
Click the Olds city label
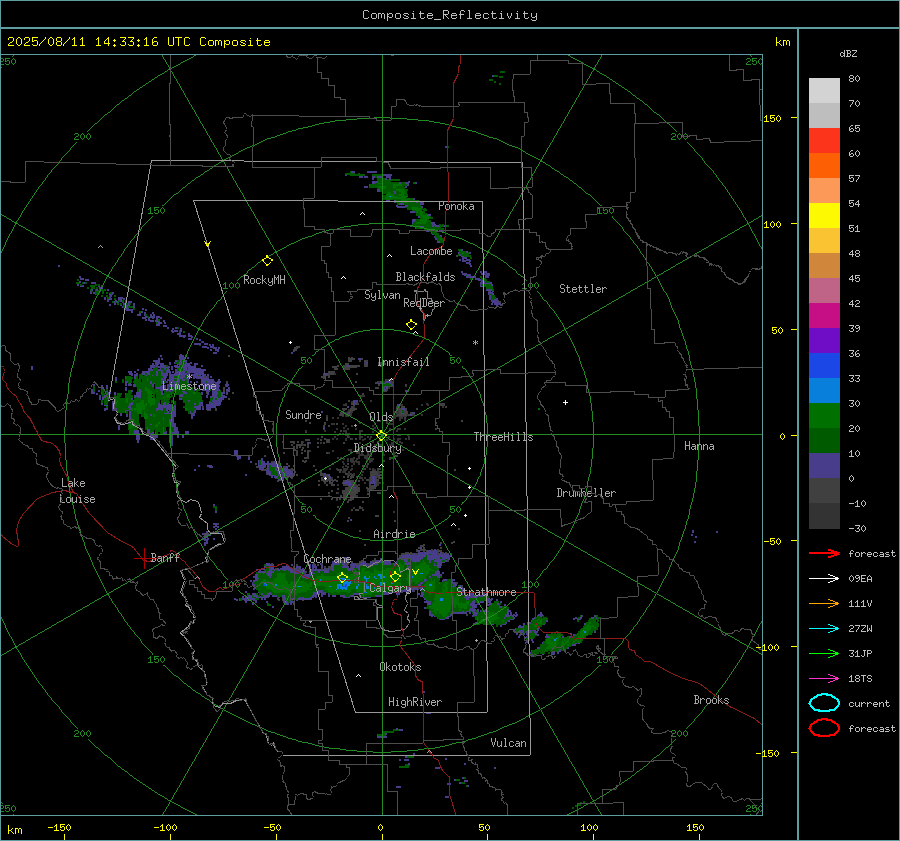[x=381, y=417]
